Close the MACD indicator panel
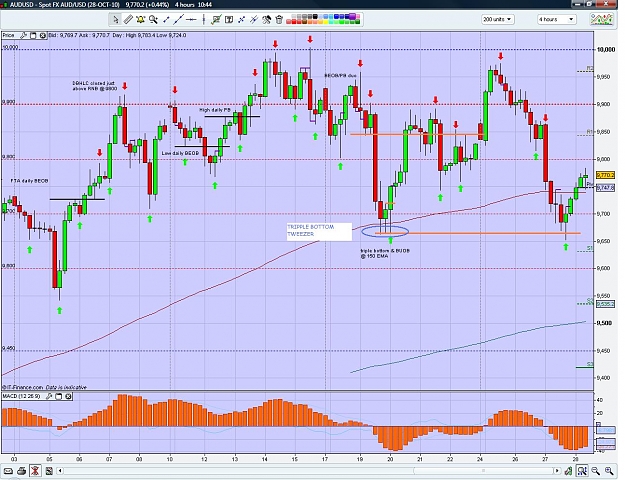625x480 pixels. coord(68,396)
